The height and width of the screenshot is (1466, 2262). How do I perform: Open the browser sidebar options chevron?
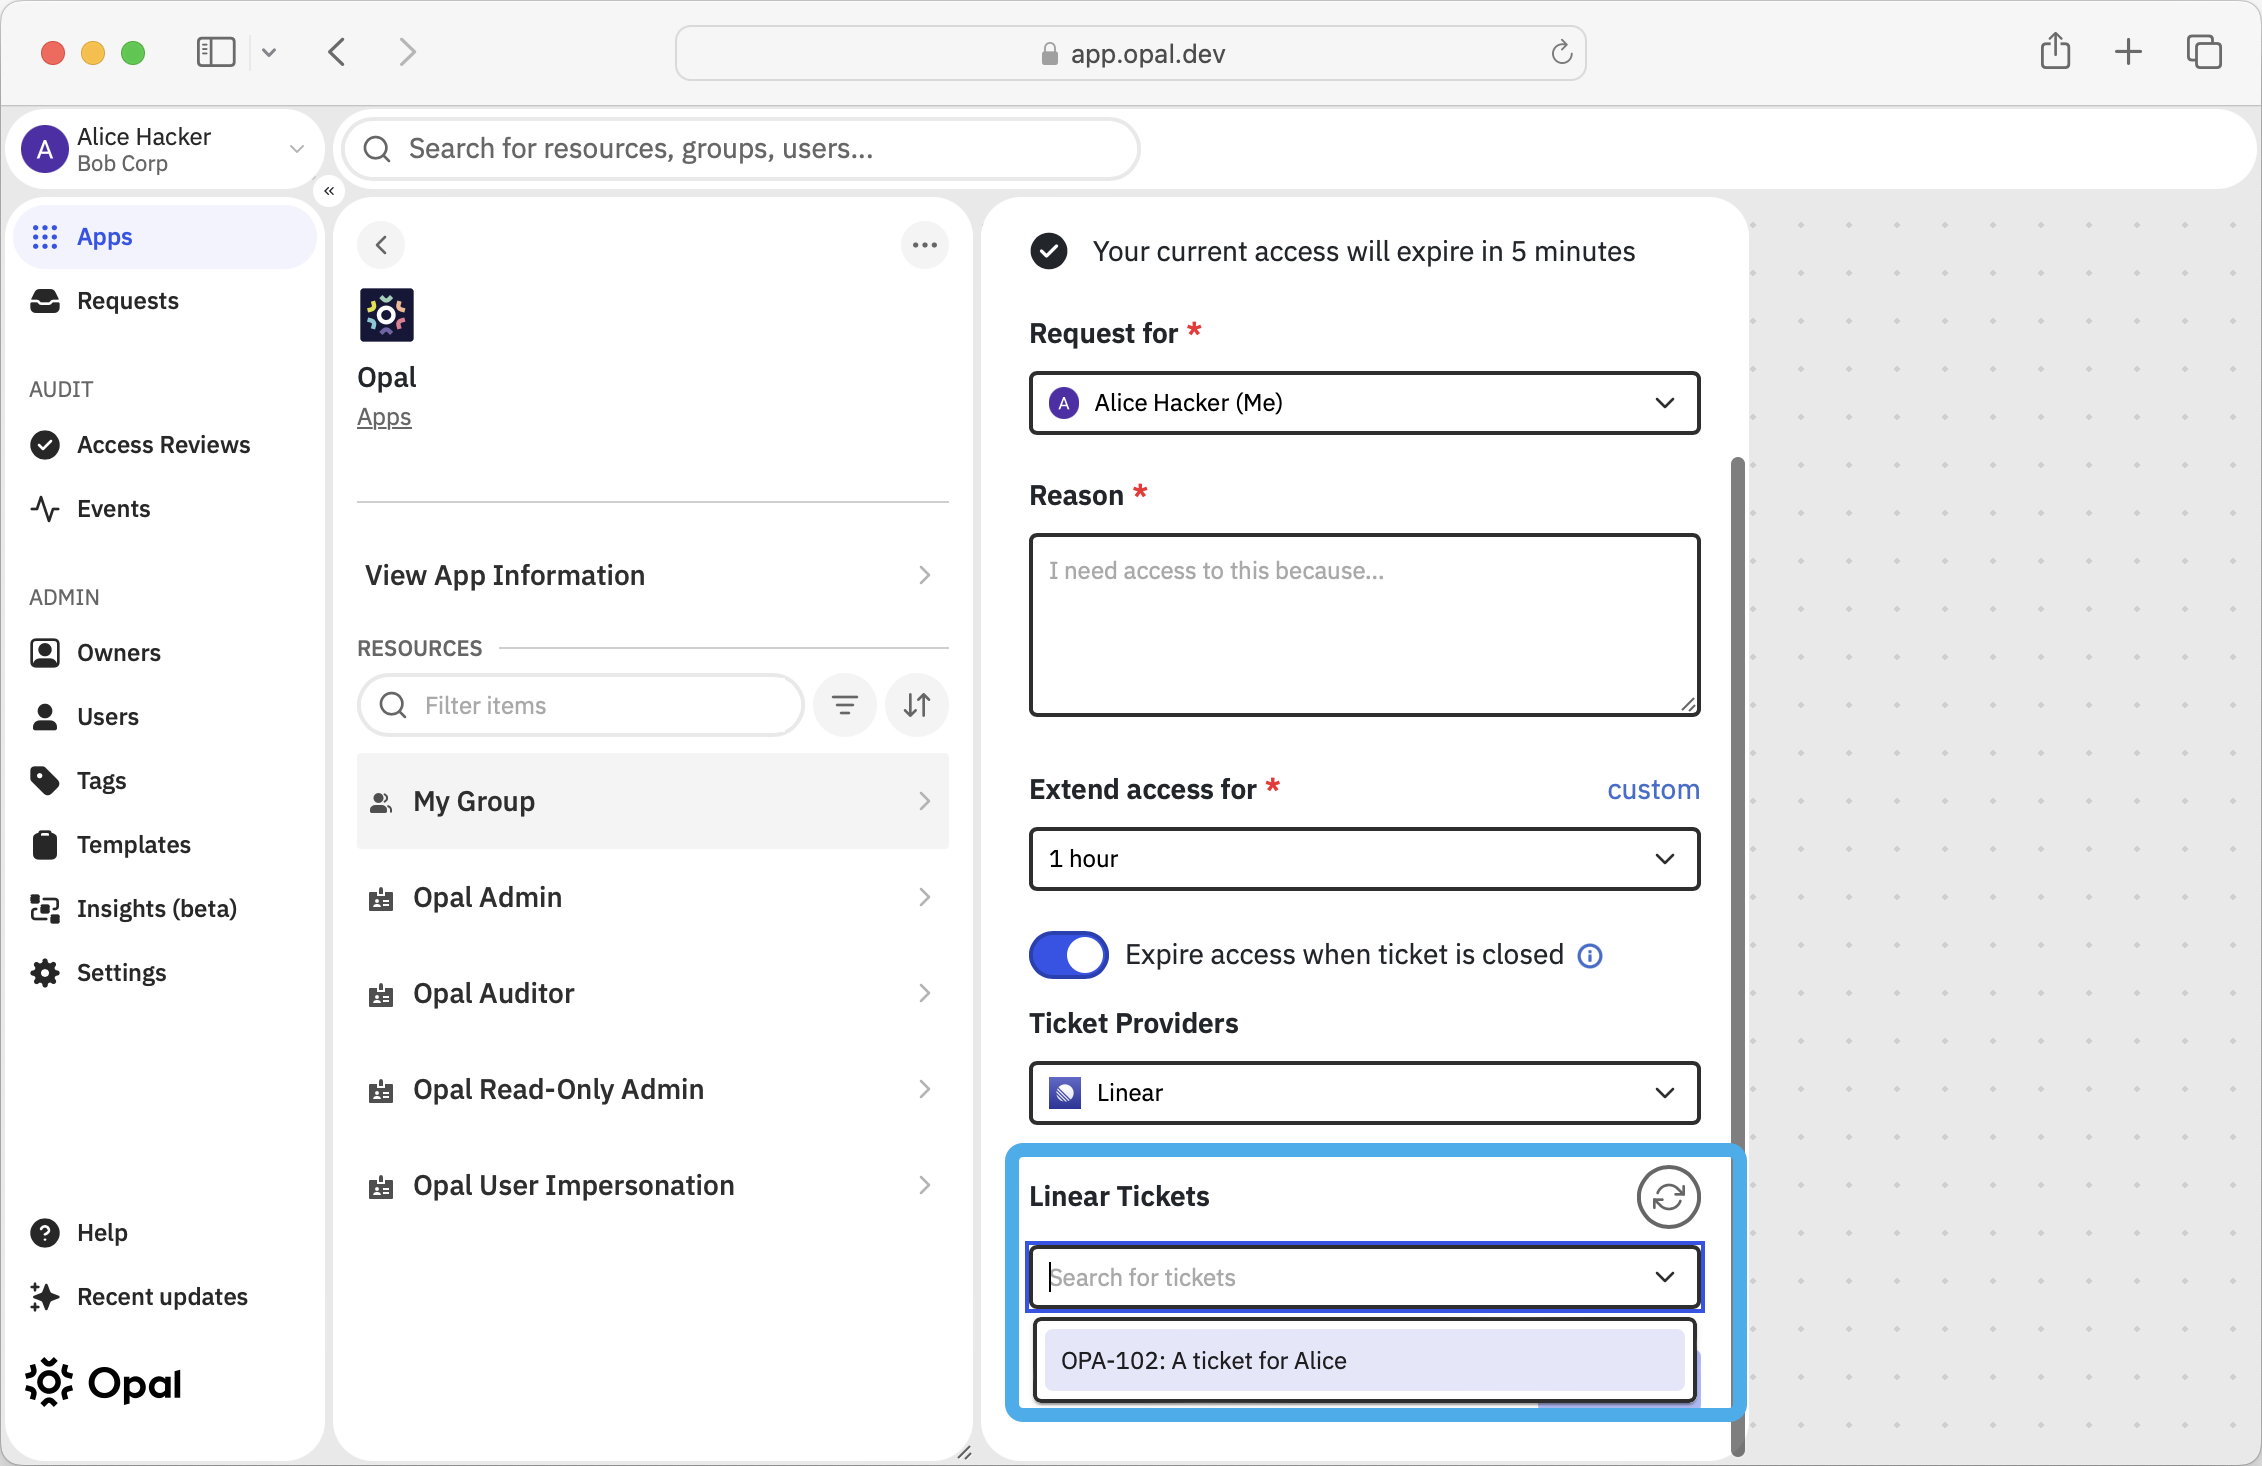point(269,52)
